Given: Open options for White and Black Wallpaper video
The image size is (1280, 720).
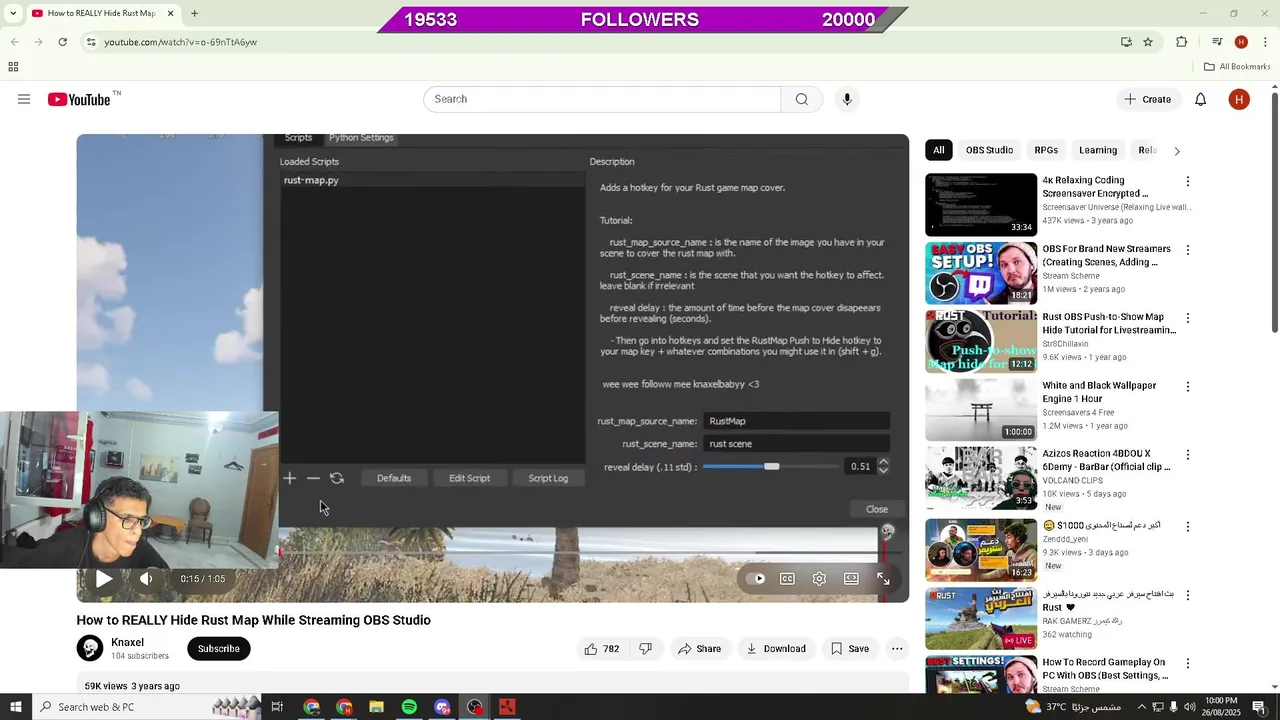Looking at the screenshot, I should coord(1188,386).
